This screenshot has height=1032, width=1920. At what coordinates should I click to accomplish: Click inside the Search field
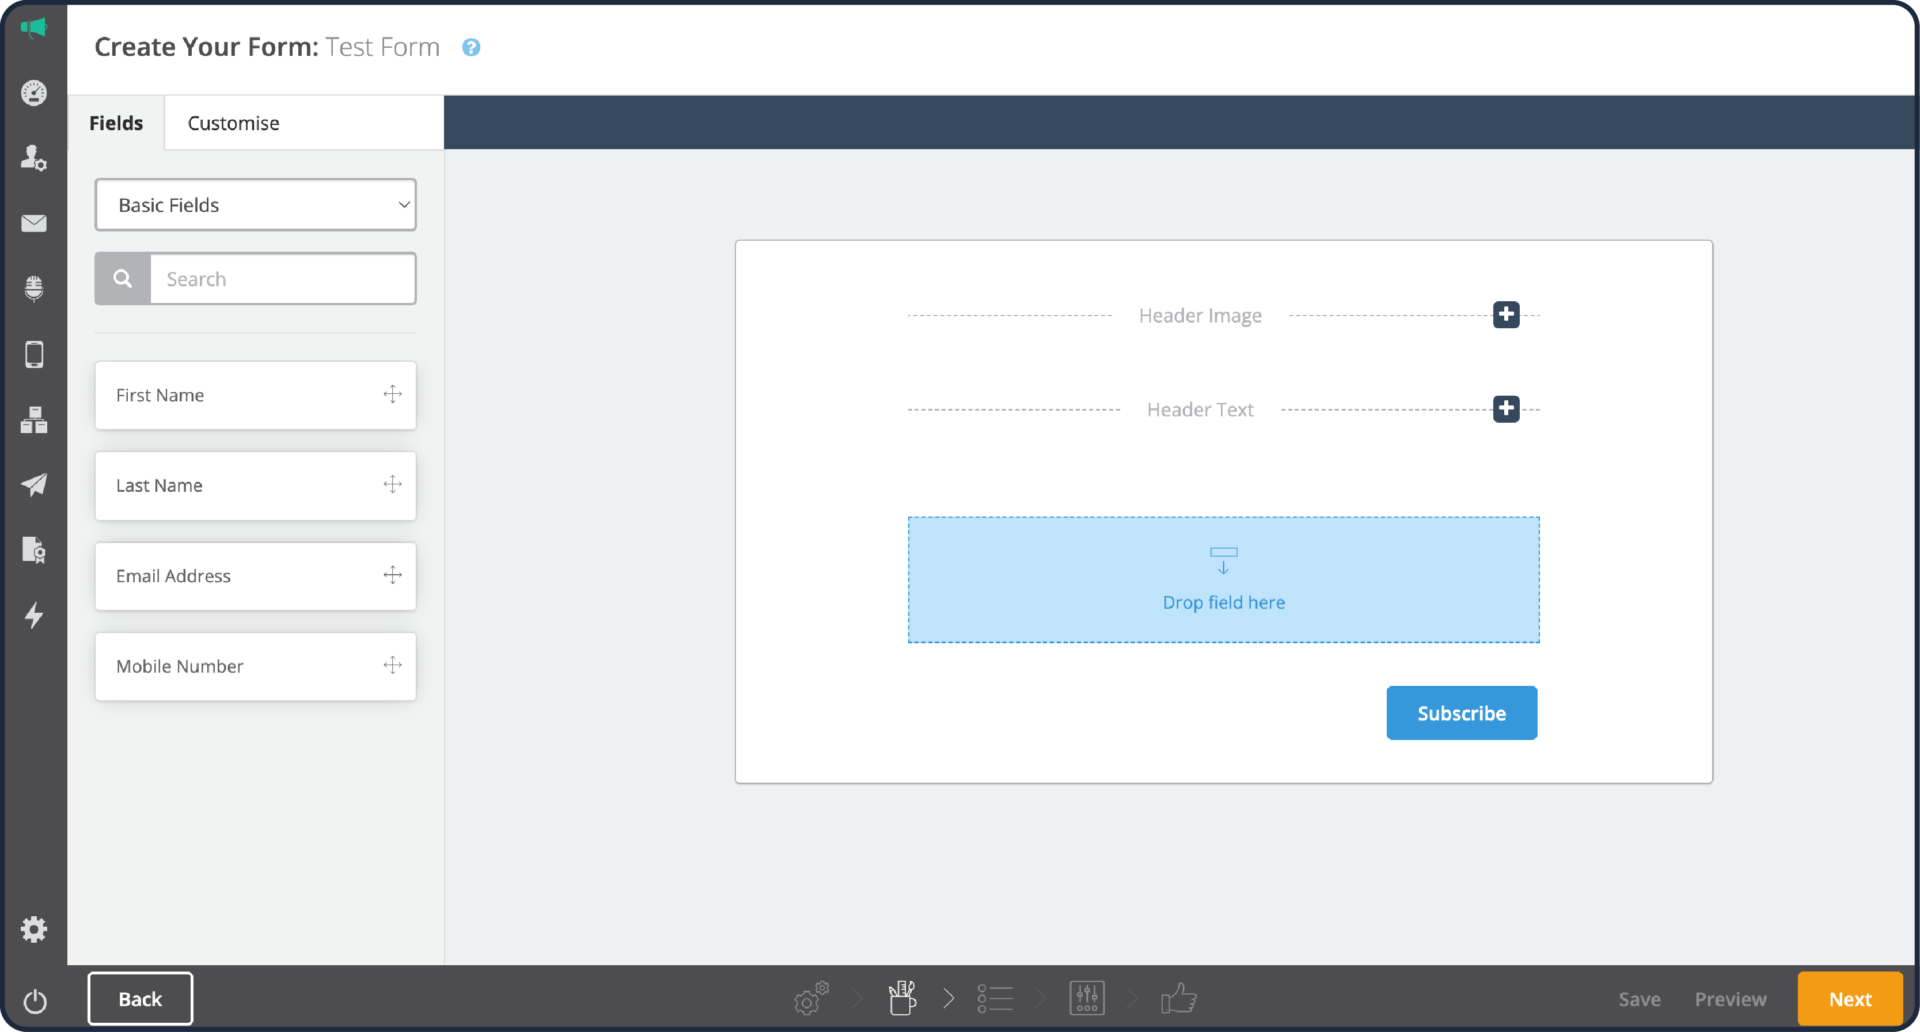click(x=283, y=278)
